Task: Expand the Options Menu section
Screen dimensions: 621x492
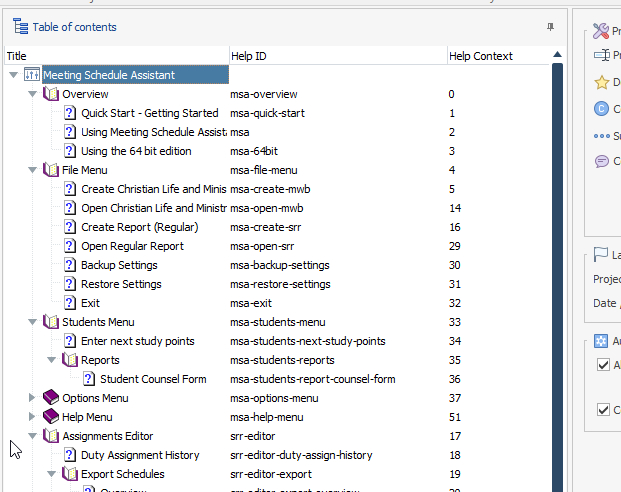Action: [x=32, y=398]
